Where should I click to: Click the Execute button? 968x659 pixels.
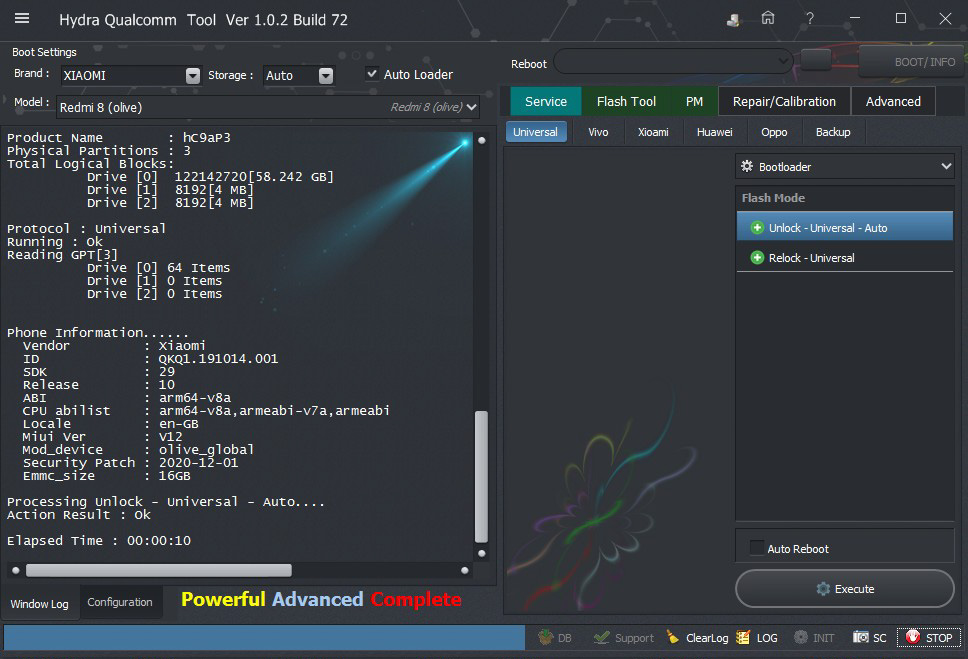[845, 589]
